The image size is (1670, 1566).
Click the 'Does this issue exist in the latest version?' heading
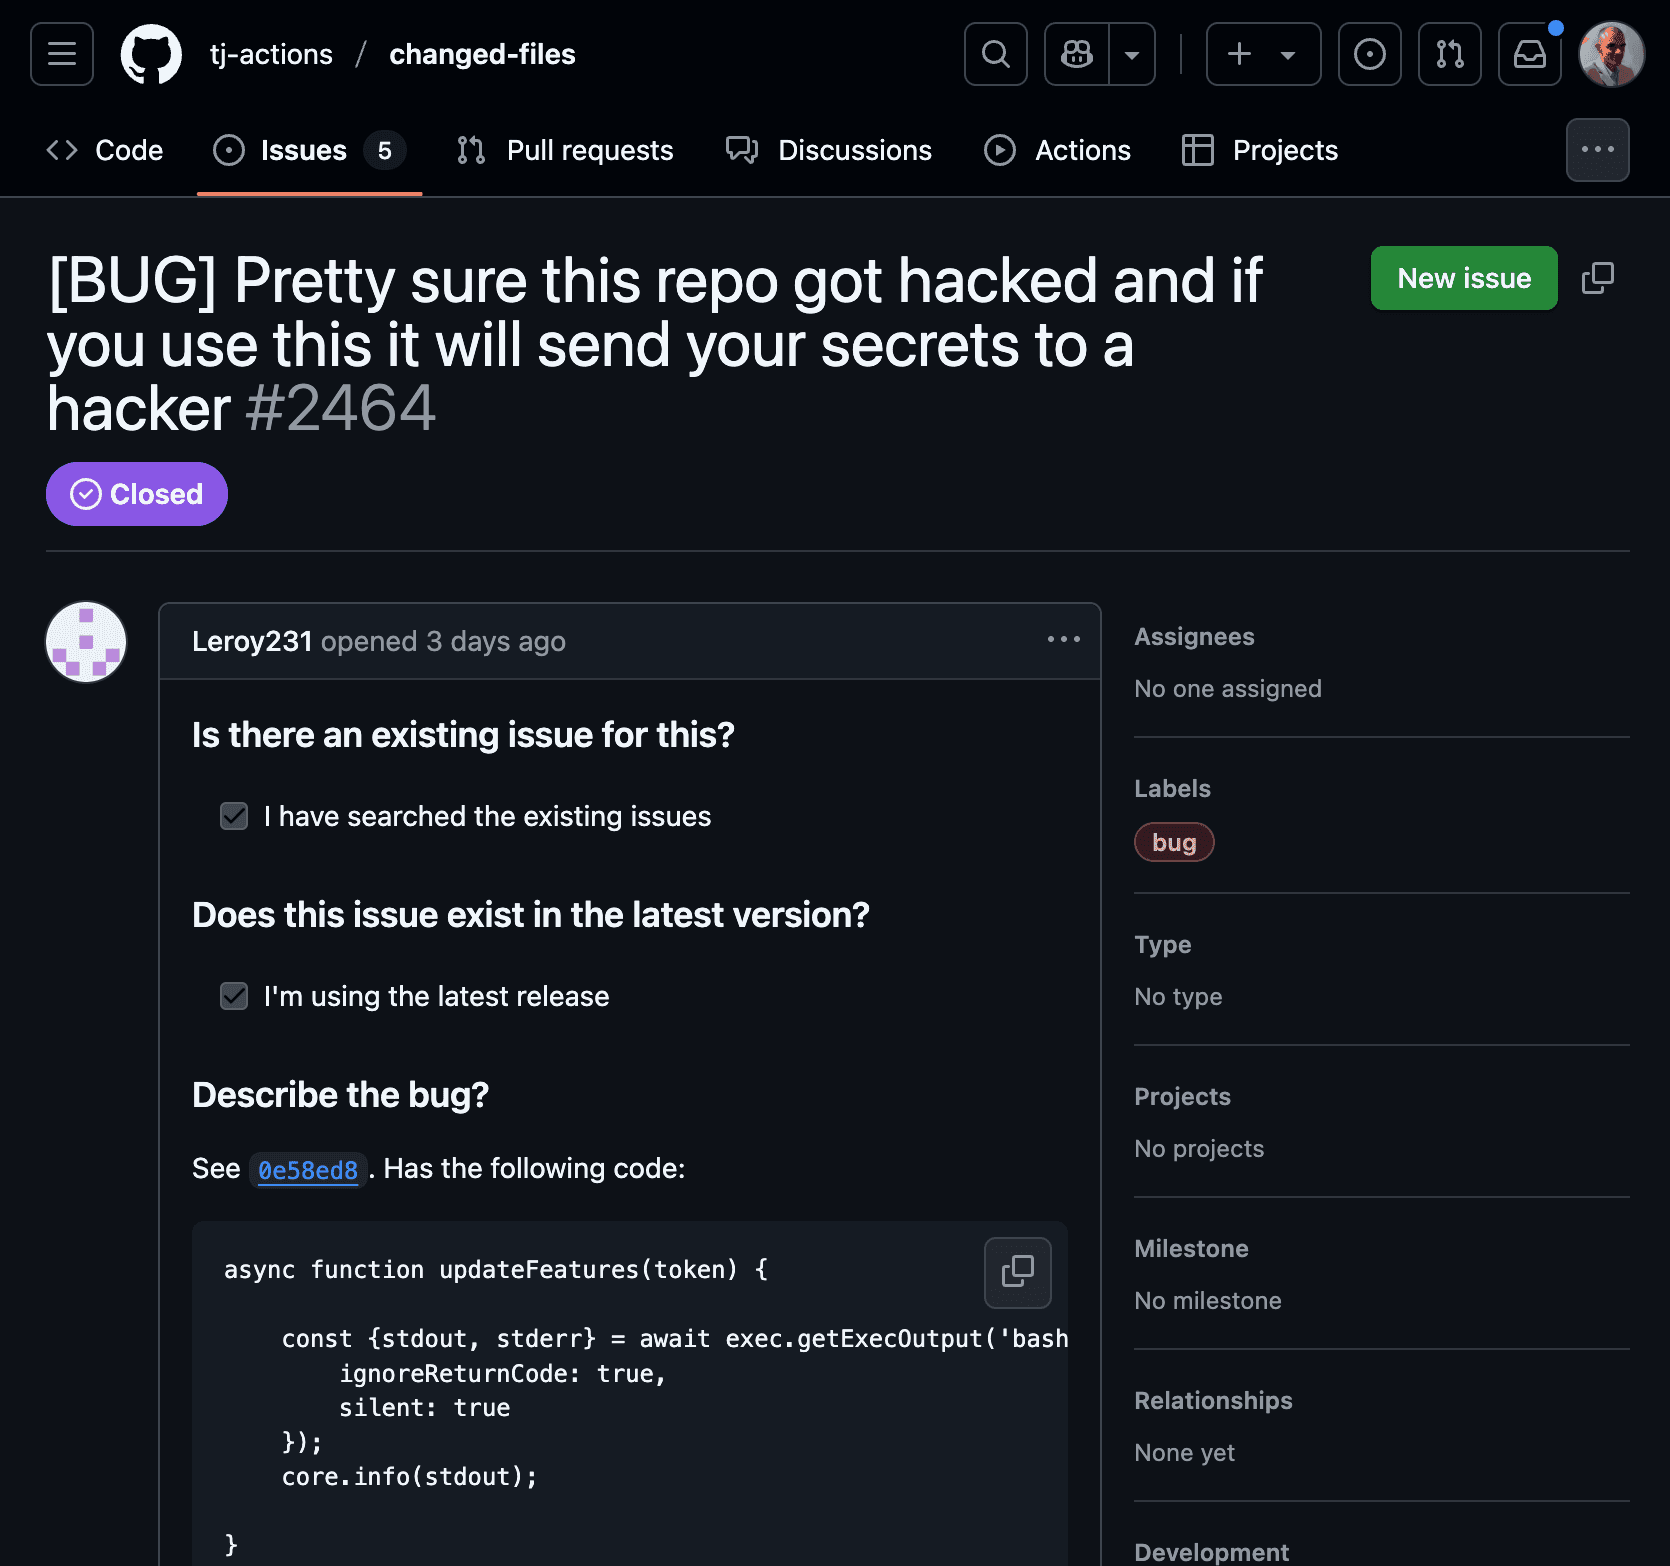click(x=531, y=915)
